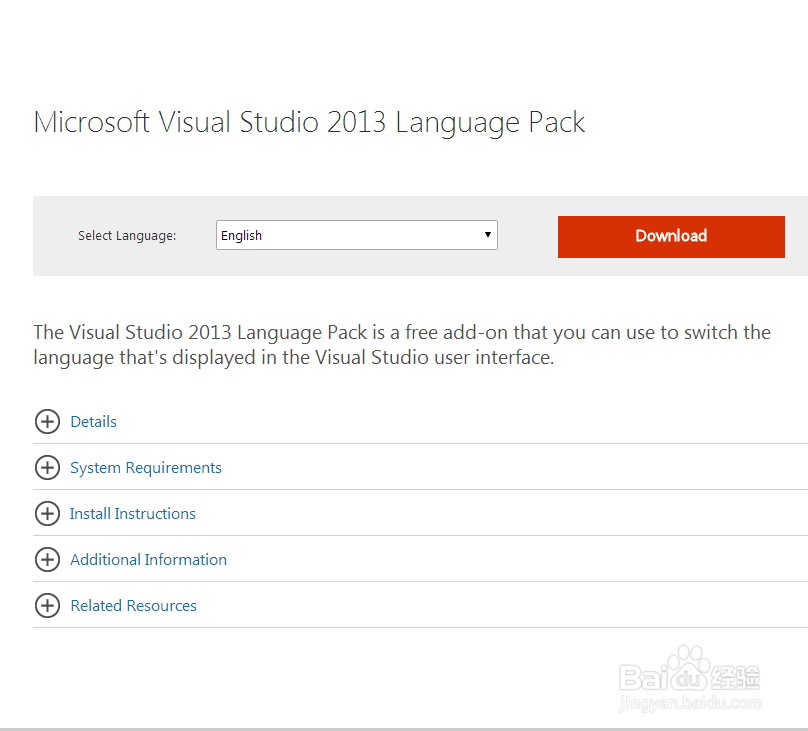
Task: Expand the Details section plus icon
Action: click(47, 422)
